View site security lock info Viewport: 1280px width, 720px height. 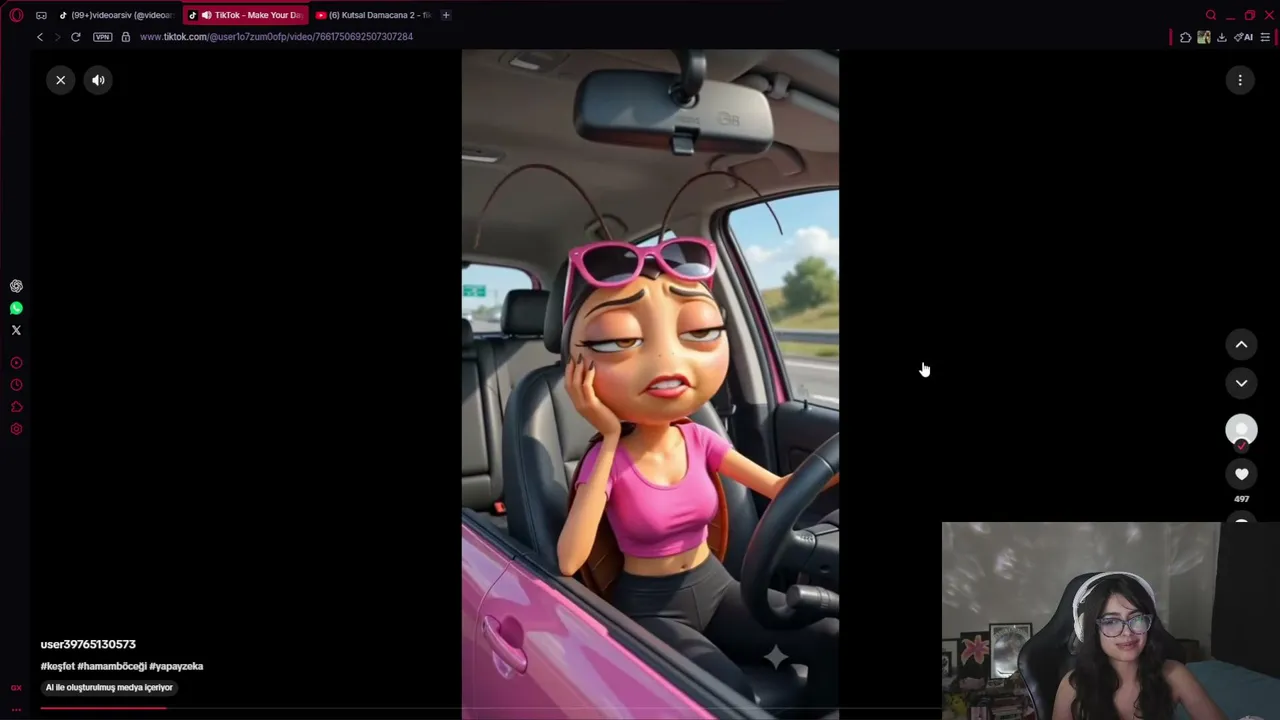125,37
